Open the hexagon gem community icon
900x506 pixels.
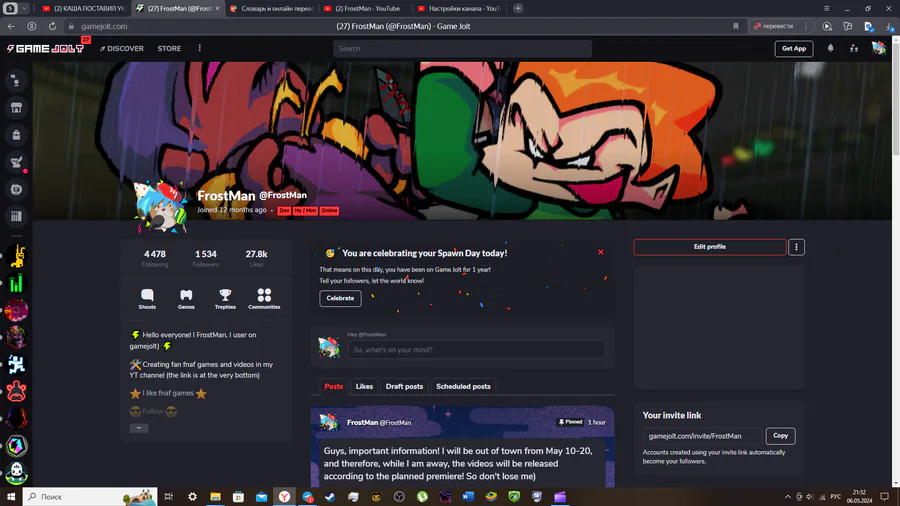point(17,446)
